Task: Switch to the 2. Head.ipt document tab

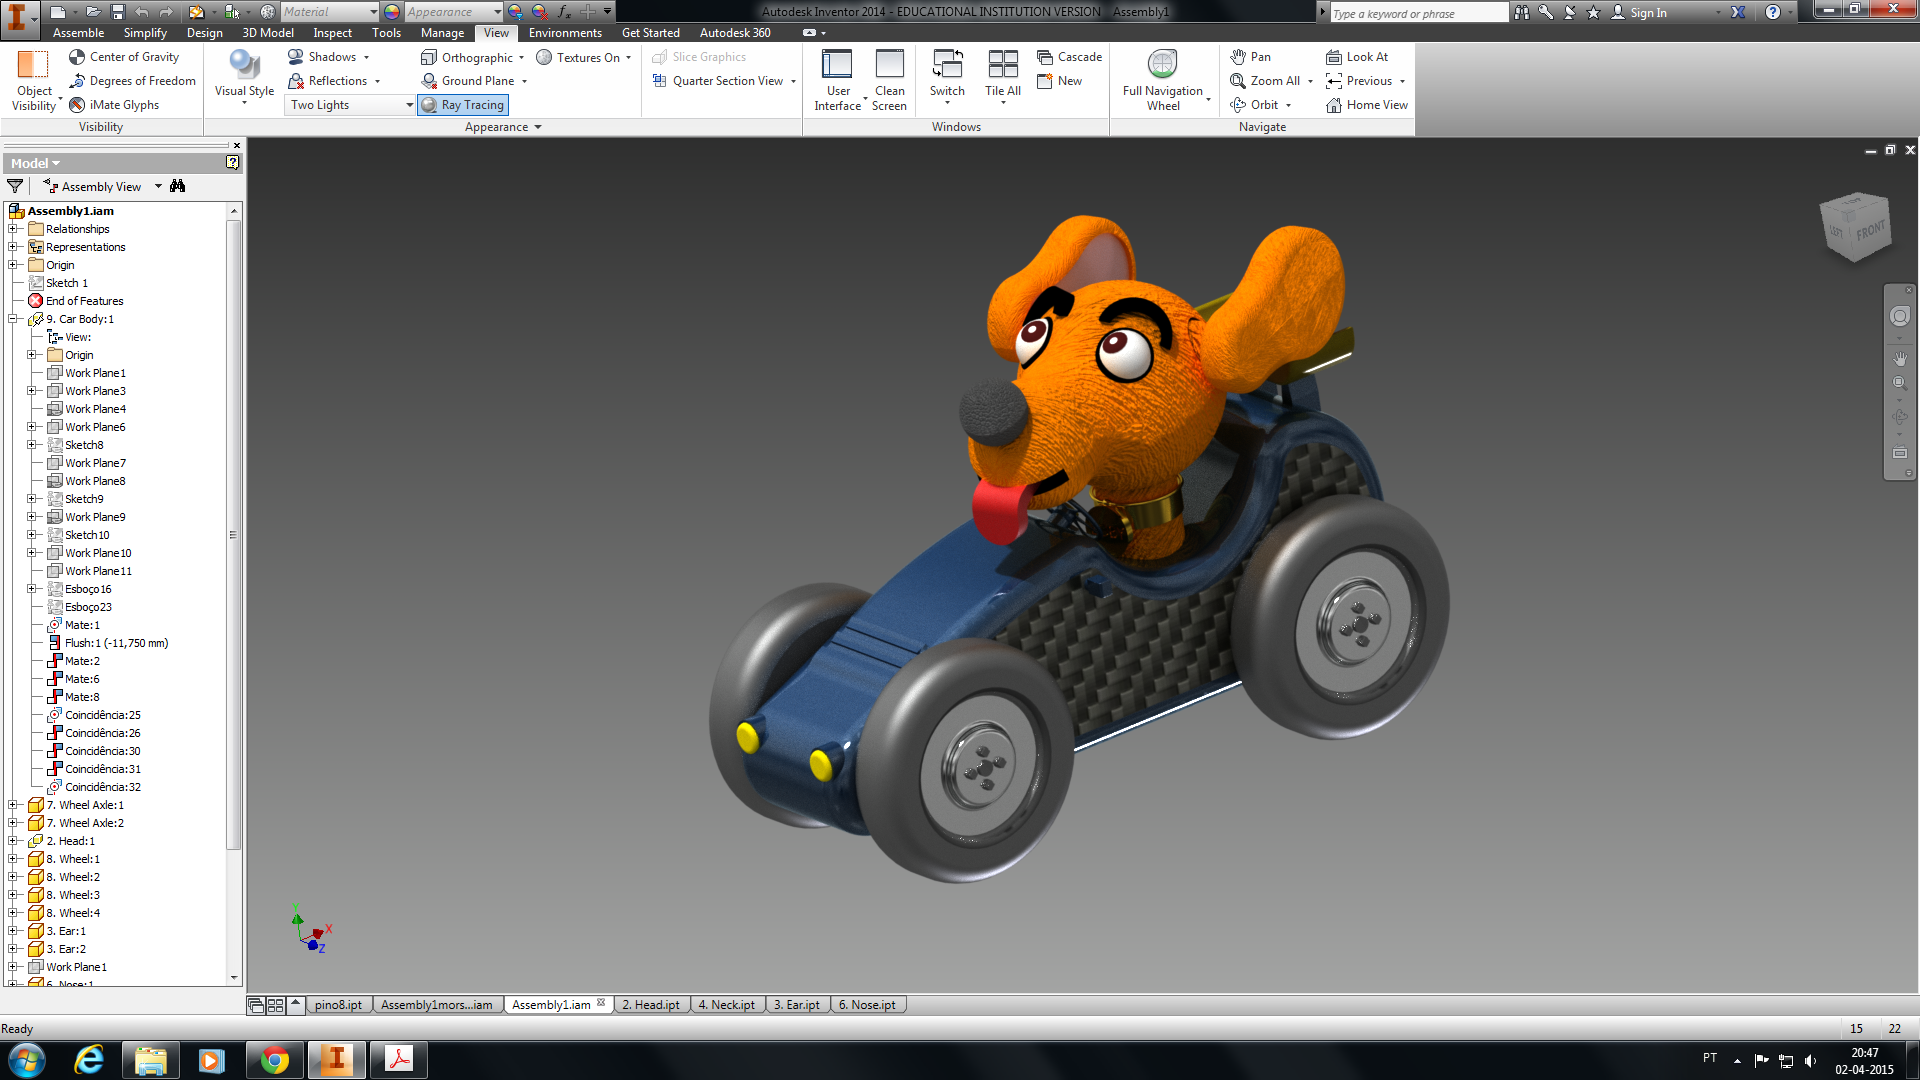Action: pos(650,1005)
